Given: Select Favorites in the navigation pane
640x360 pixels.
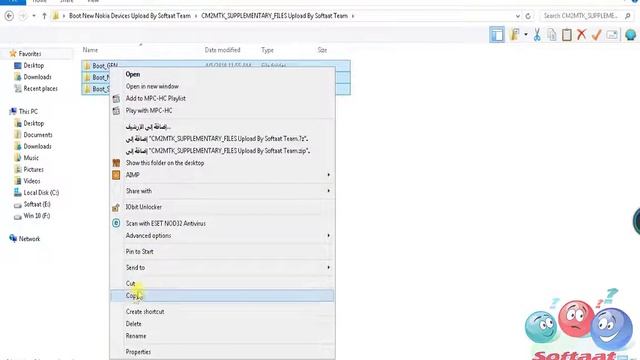Looking at the screenshot, I should click(x=29, y=53).
